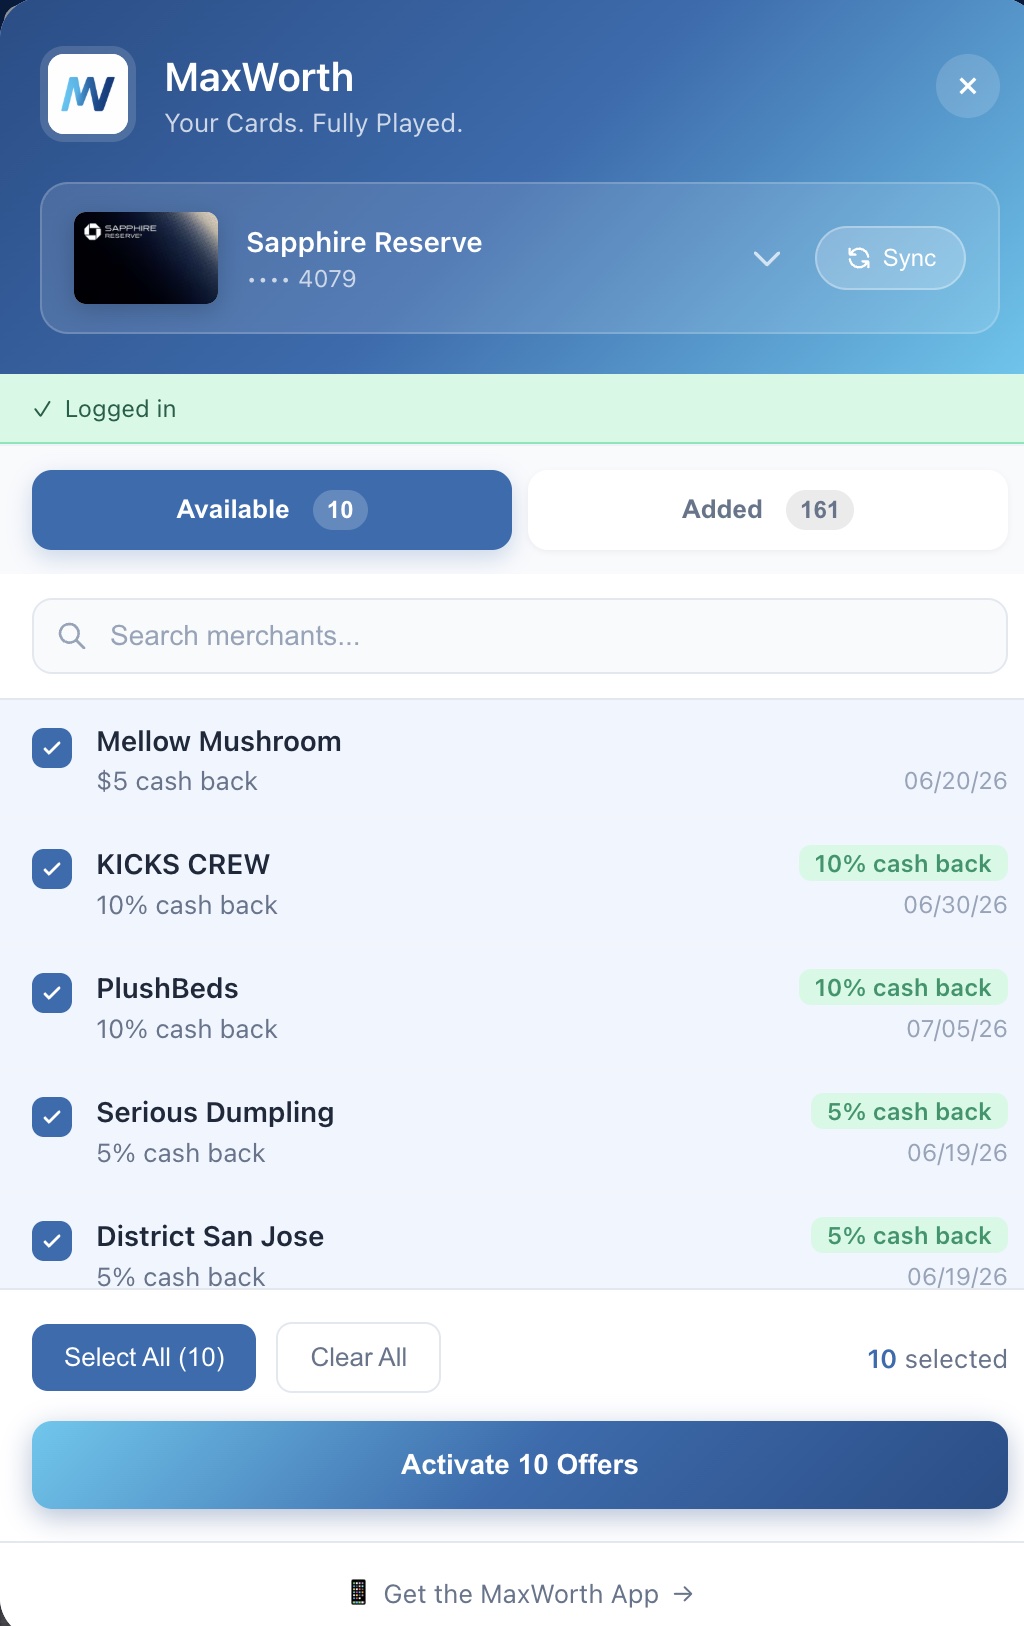Click the District San Jose merchant name
This screenshot has width=1024, height=1626.
click(x=210, y=1237)
